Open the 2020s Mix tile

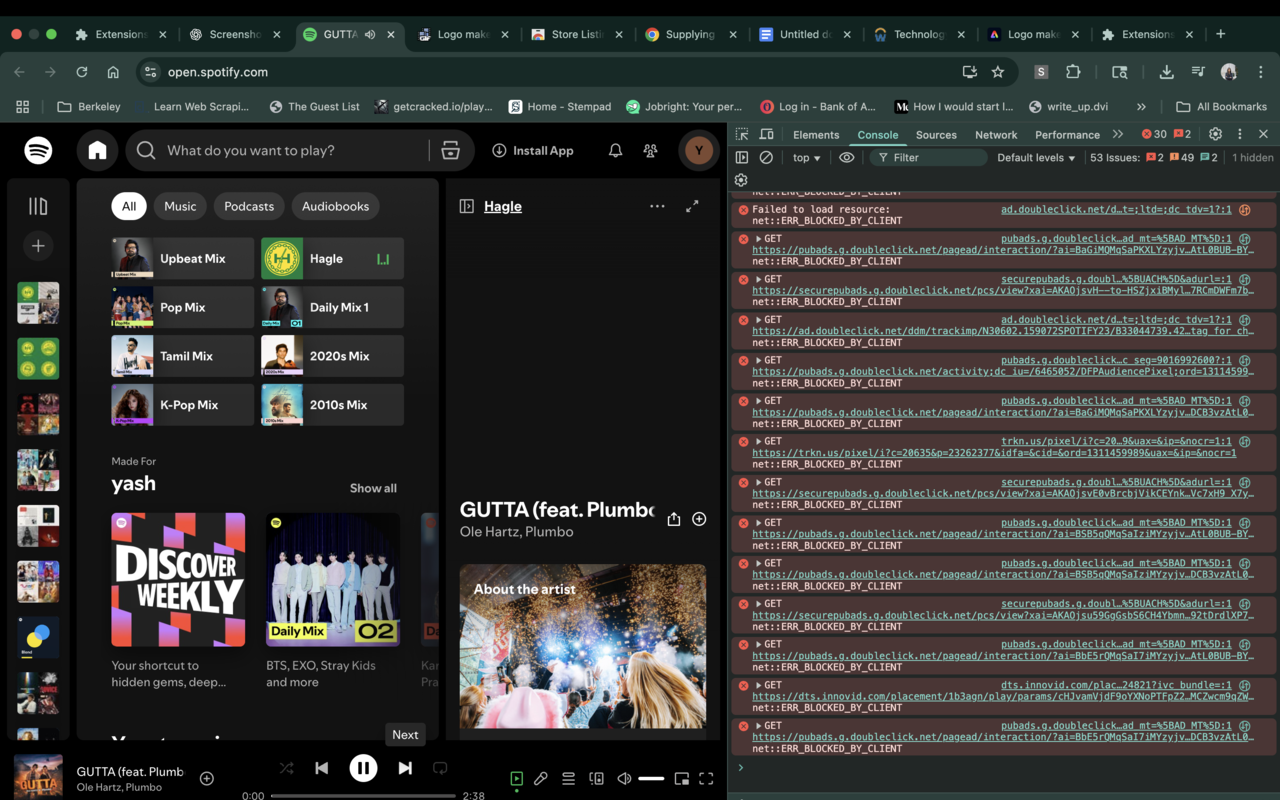click(x=332, y=356)
